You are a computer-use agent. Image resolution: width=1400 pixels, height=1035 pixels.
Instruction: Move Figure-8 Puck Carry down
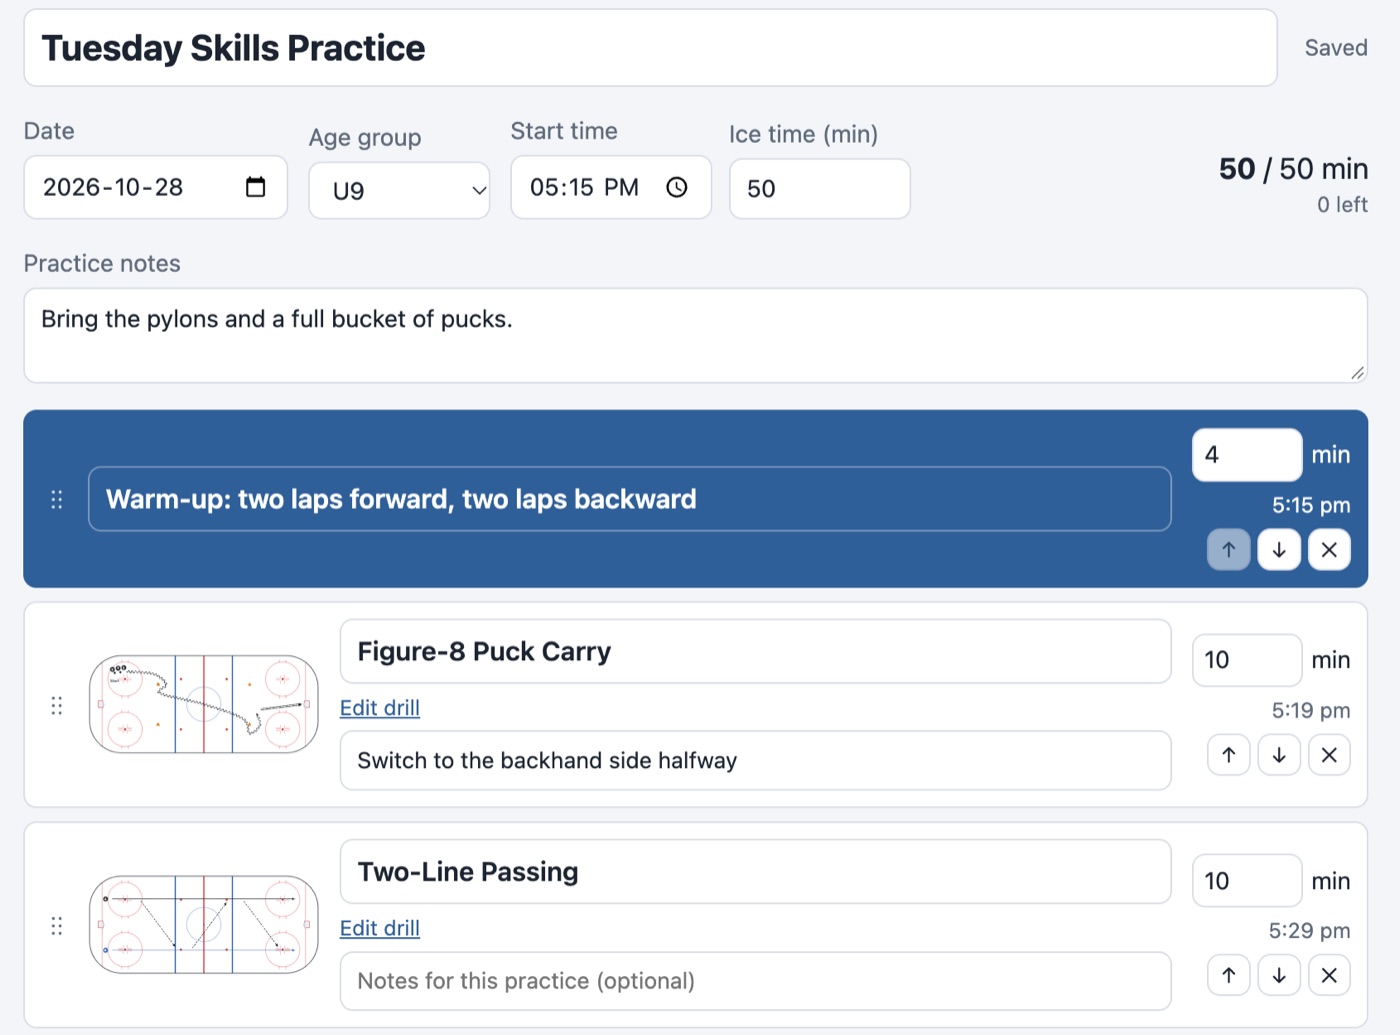(1279, 755)
